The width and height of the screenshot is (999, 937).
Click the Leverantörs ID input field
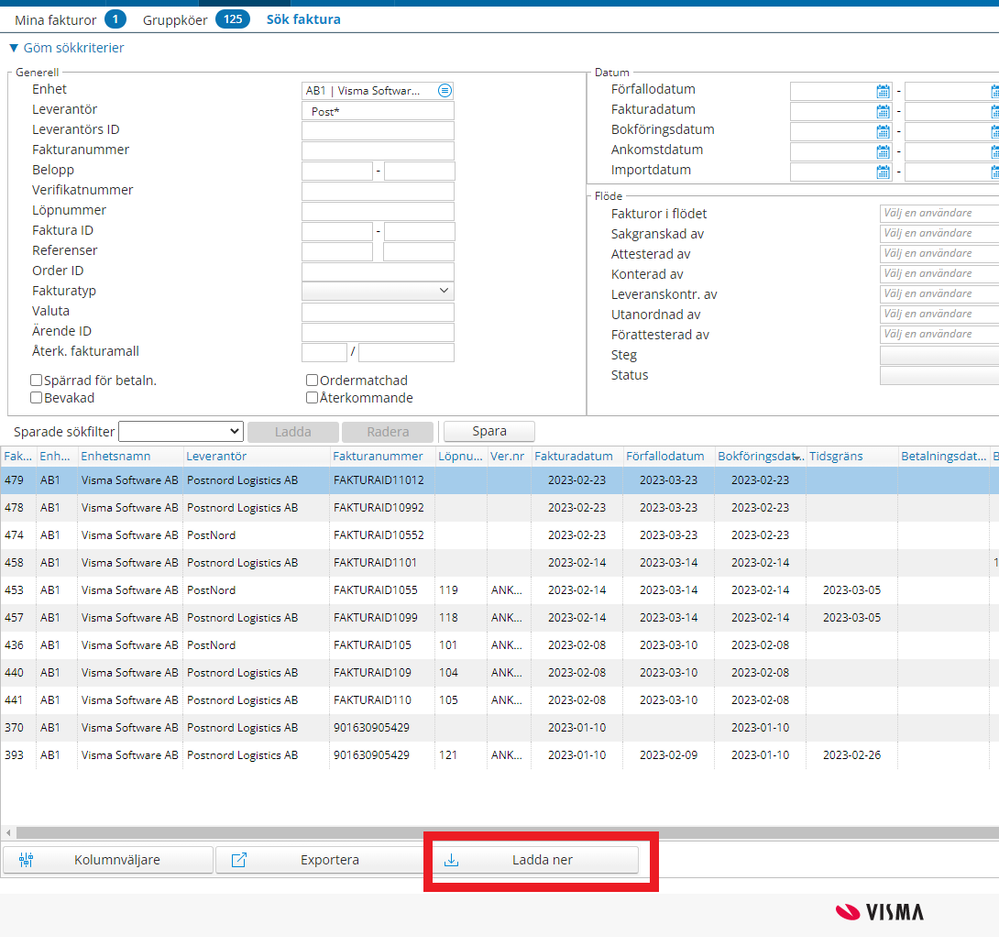pyautogui.click(x=378, y=131)
